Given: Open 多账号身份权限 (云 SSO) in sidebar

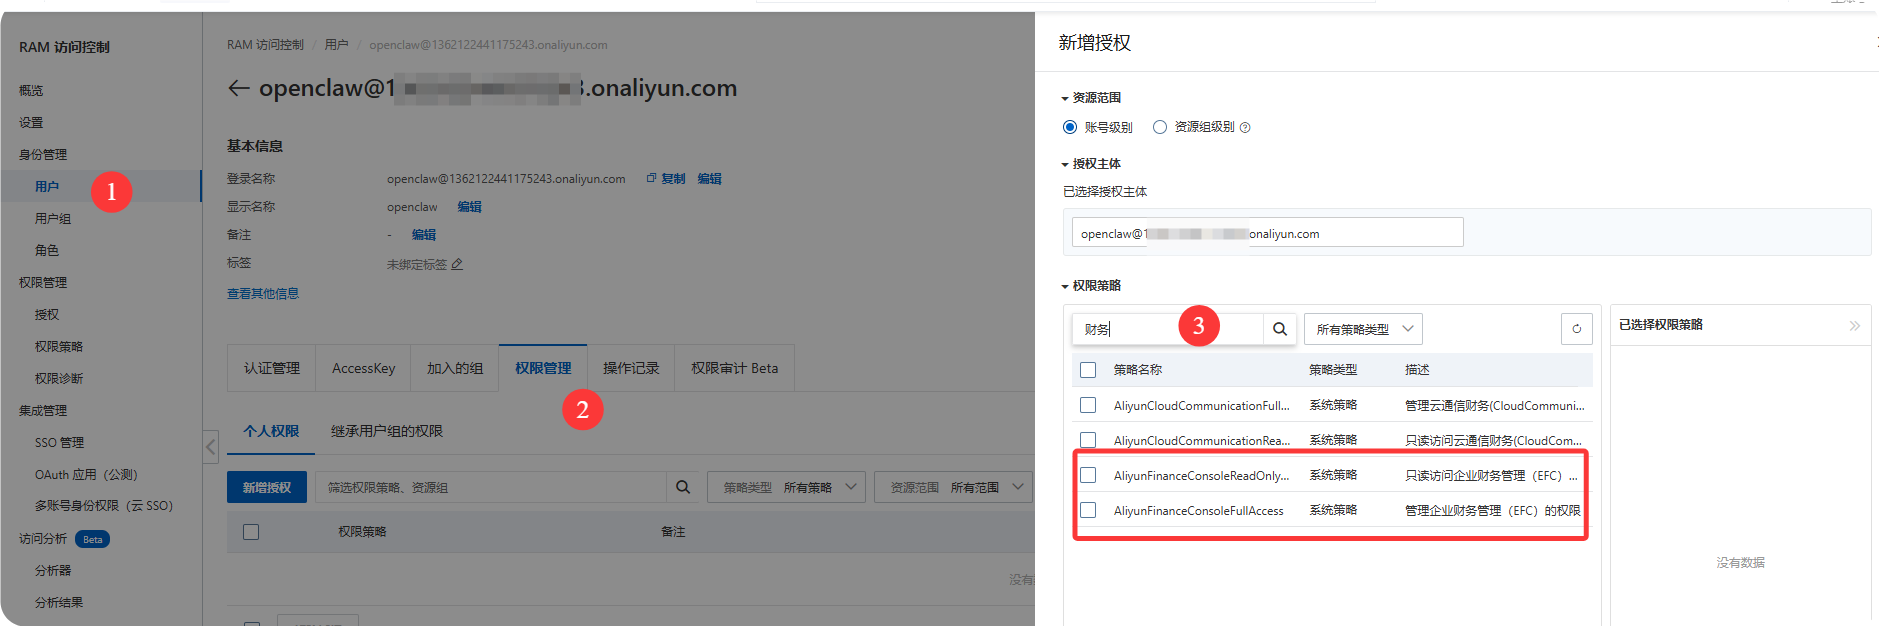Looking at the screenshot, I should tap(104, 506).
